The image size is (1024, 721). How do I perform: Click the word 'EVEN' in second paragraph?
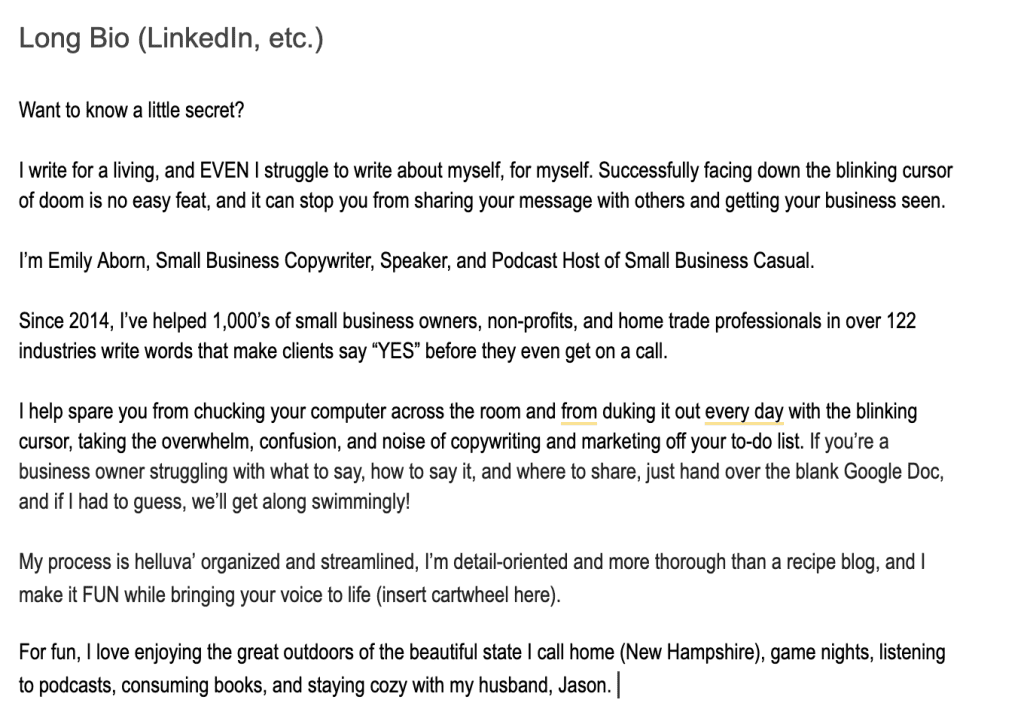(224, 170)
